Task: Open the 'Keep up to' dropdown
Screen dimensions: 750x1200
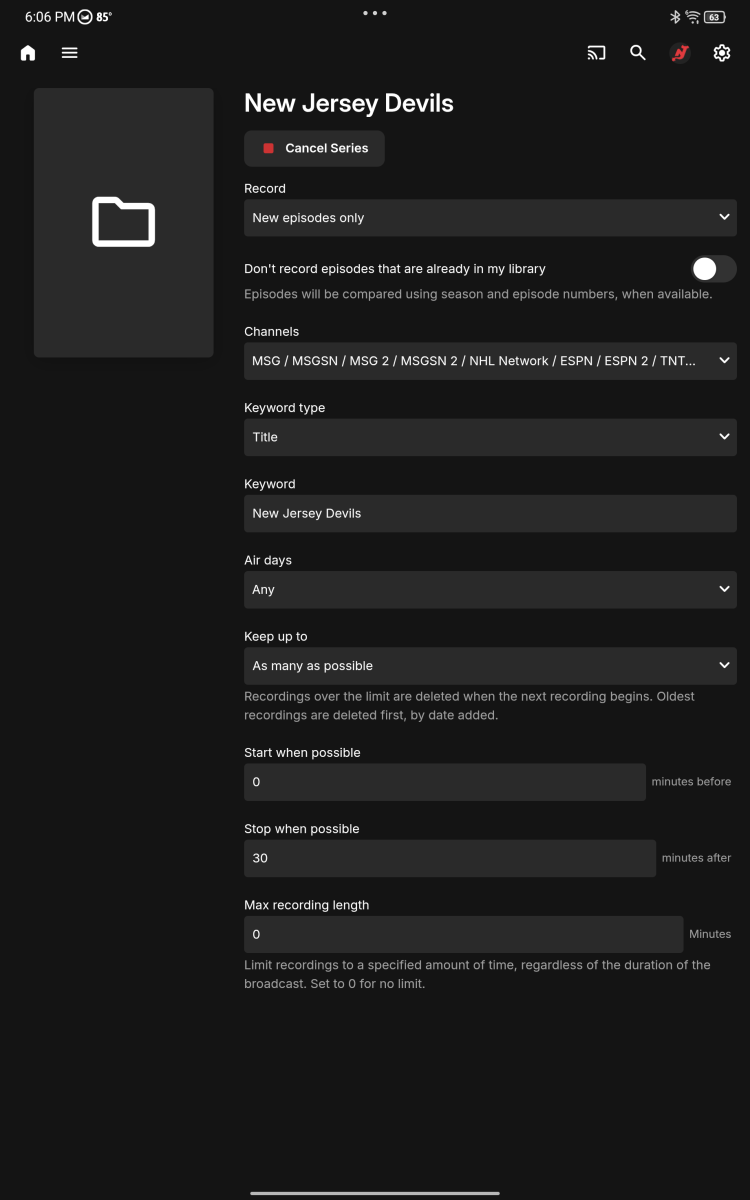Action: click(x=490, y=665)
